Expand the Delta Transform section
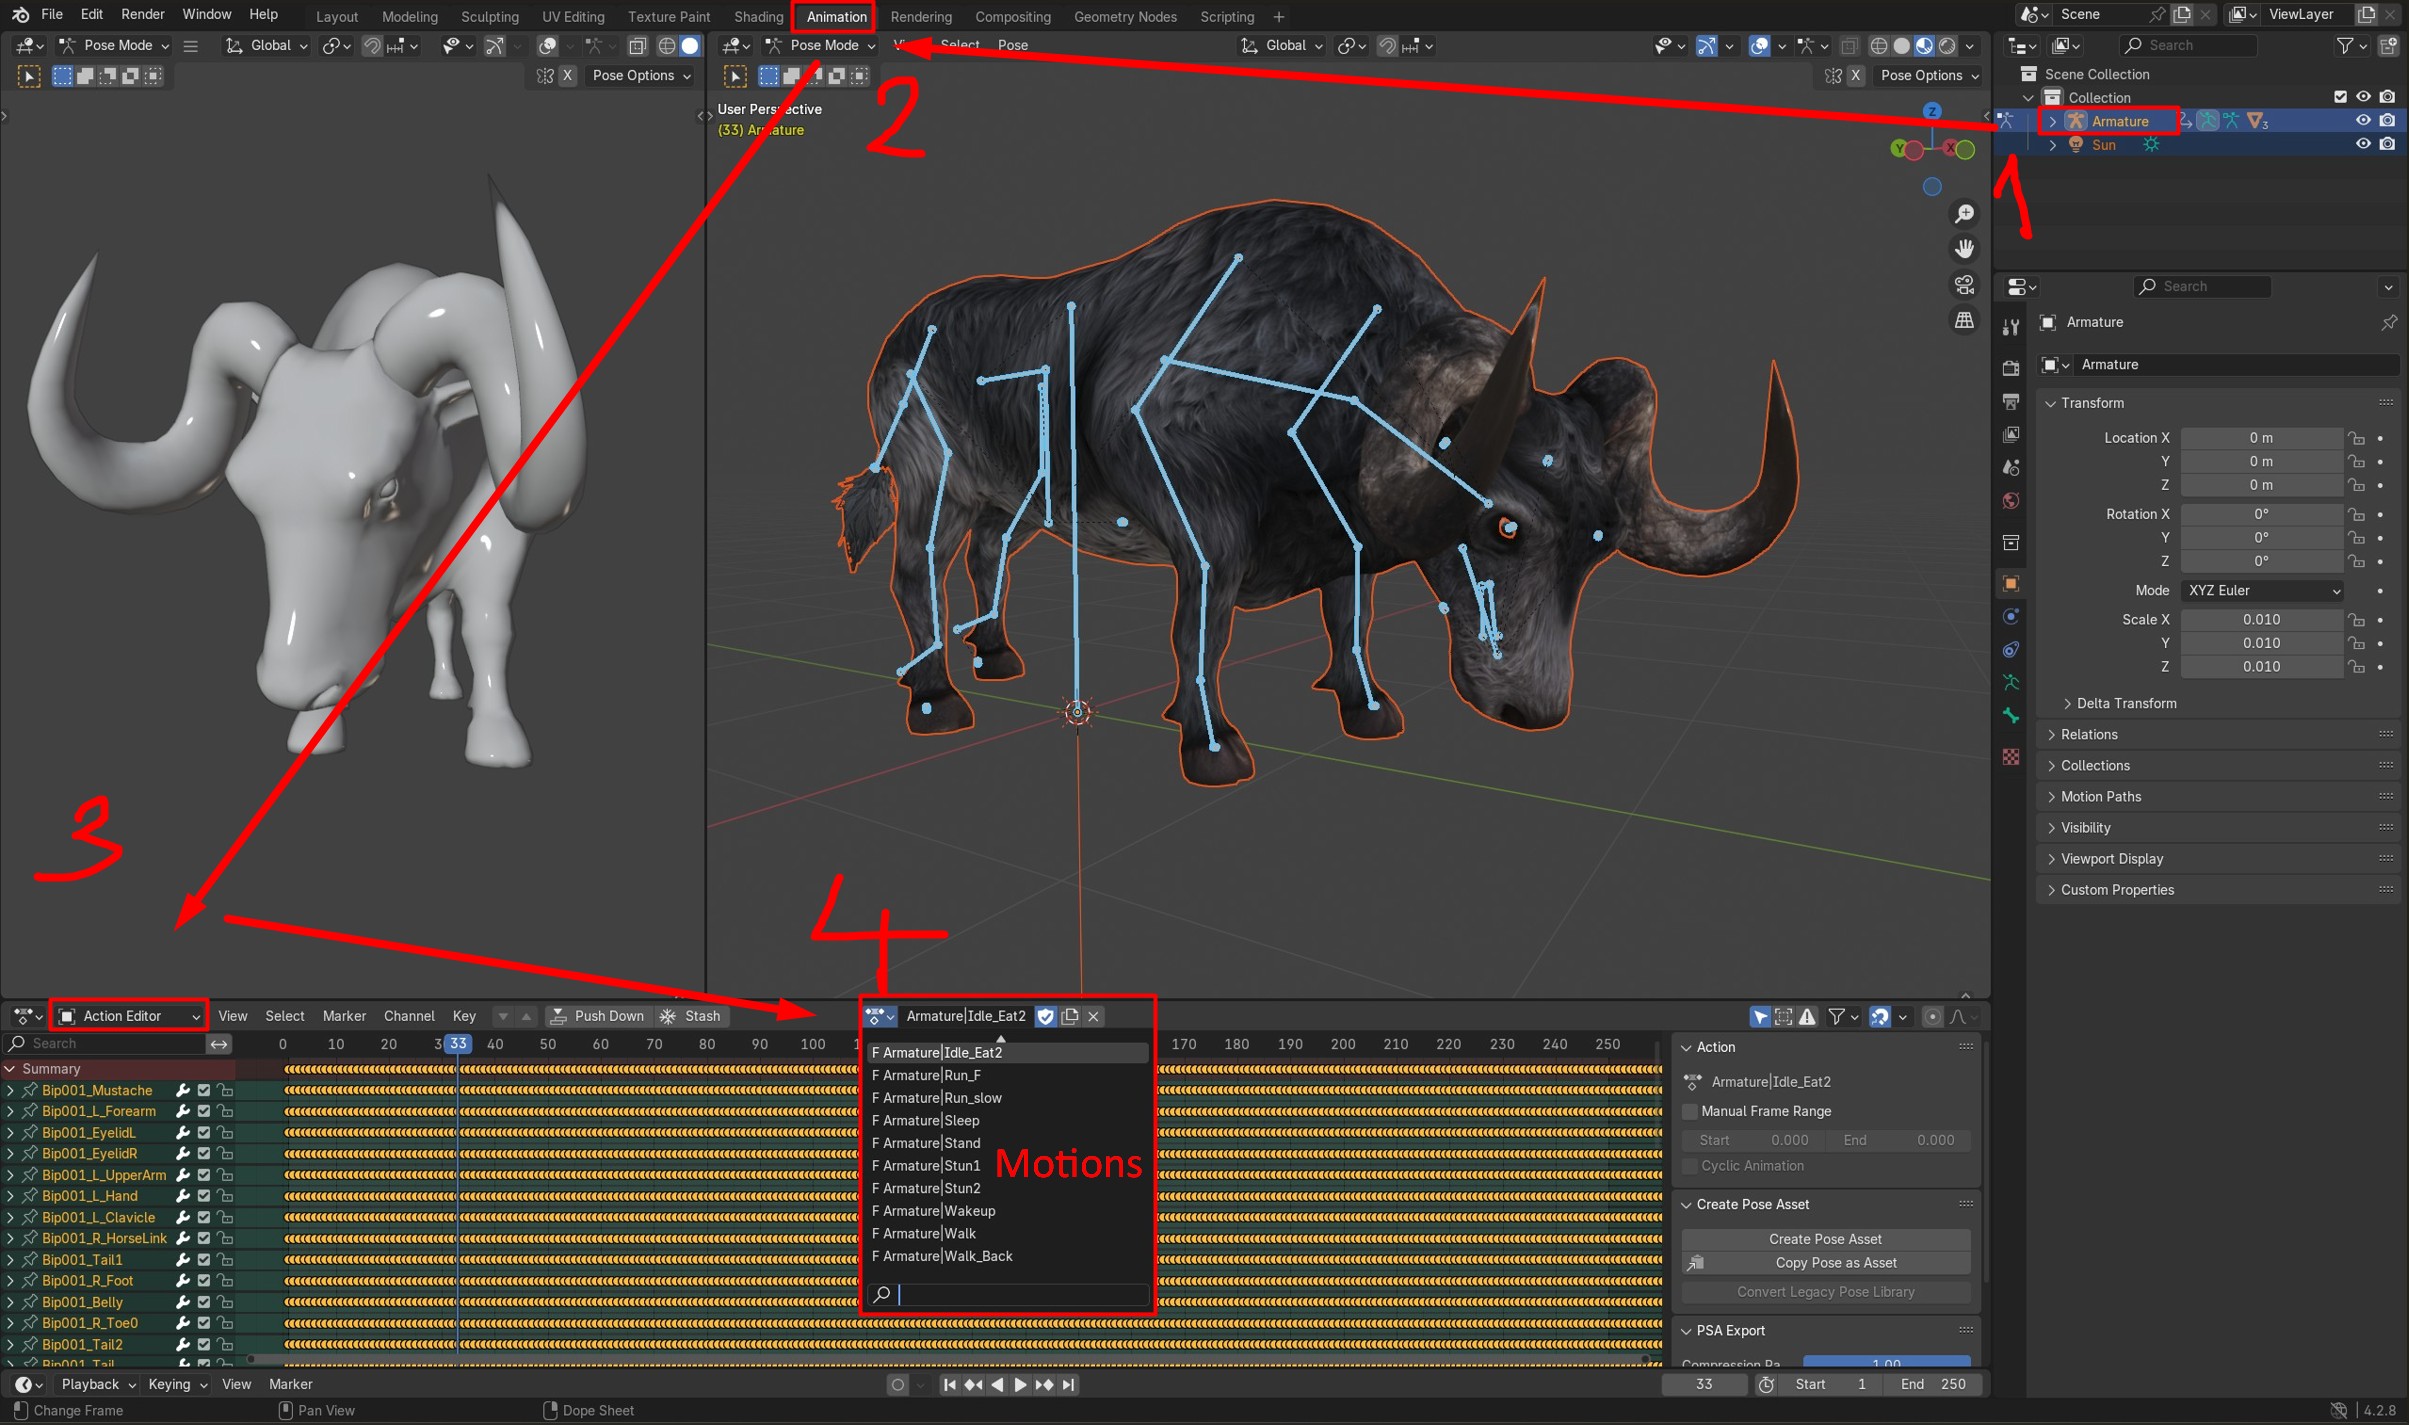 click(x=2125, y=703)
